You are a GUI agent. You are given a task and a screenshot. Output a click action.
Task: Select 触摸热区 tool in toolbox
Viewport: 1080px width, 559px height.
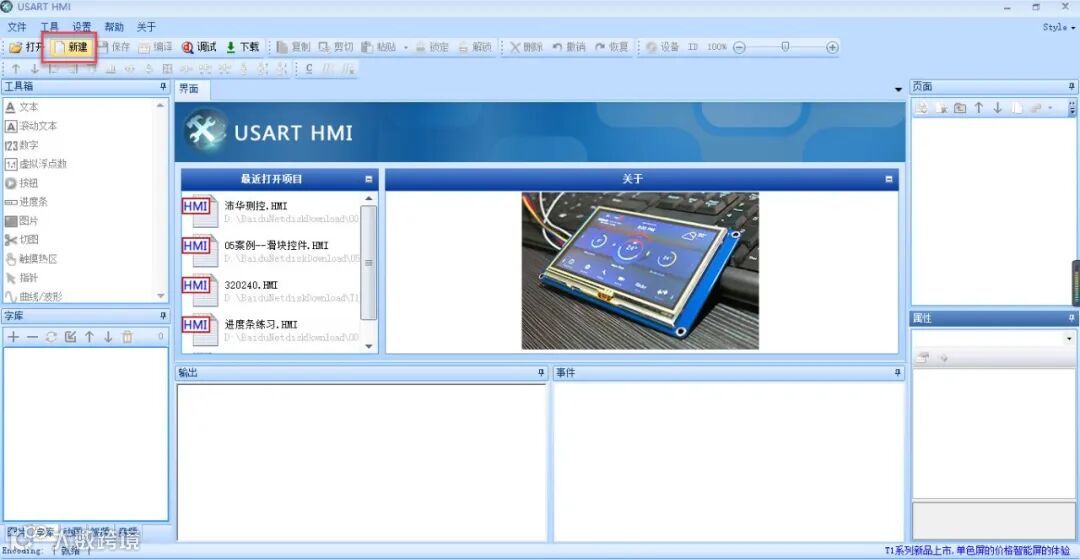(x=31, y=260)
